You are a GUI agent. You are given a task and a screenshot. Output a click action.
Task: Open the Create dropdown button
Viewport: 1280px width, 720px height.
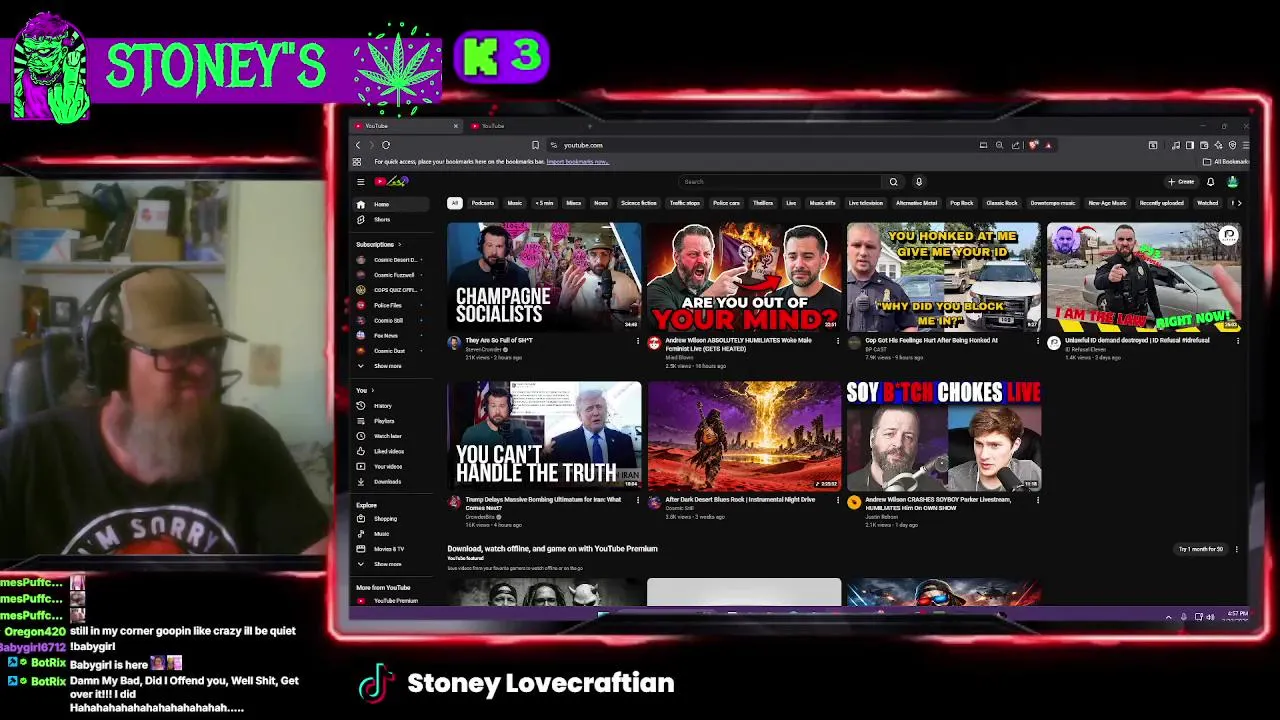(x=1181, y=182)
